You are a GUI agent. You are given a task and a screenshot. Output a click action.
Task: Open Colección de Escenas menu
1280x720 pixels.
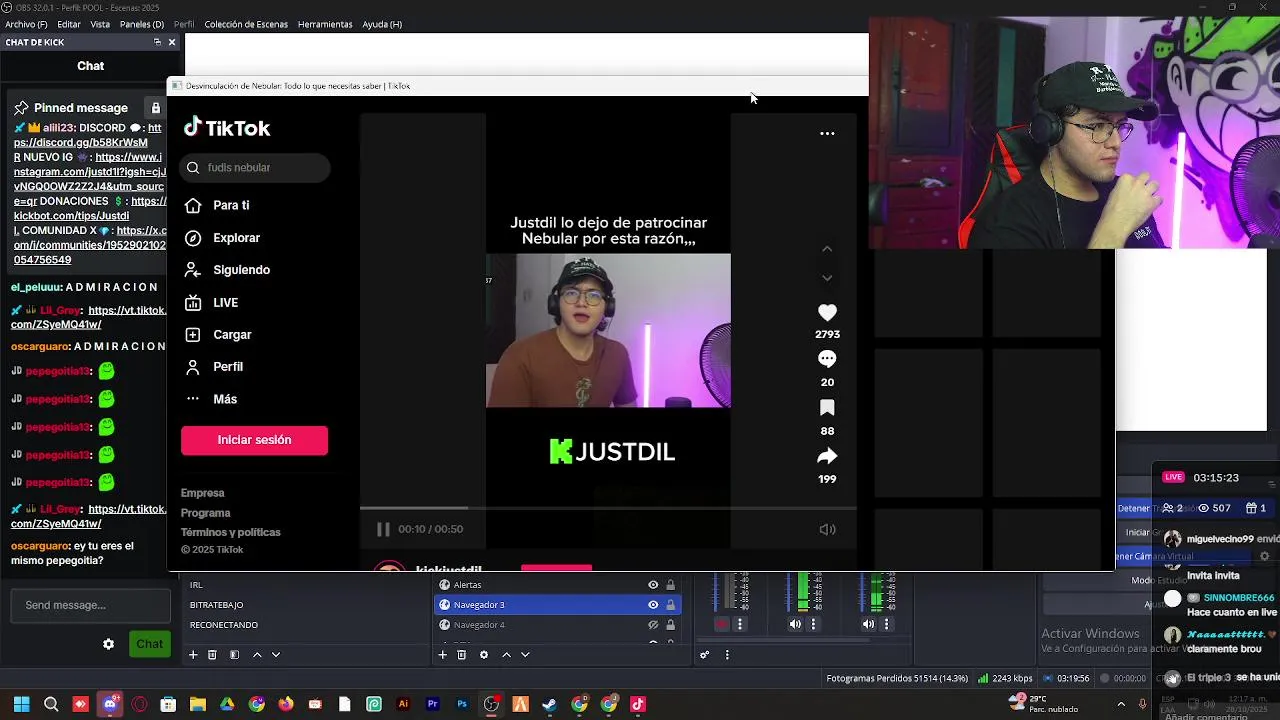click(246, 24)
